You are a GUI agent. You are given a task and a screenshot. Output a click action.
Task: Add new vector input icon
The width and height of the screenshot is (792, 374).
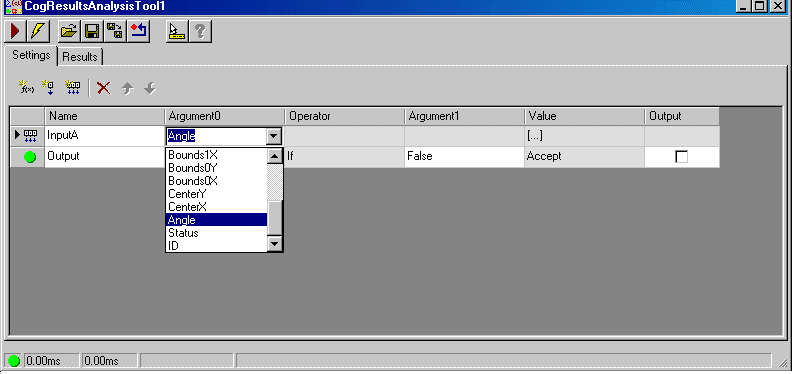pos(72,87)
